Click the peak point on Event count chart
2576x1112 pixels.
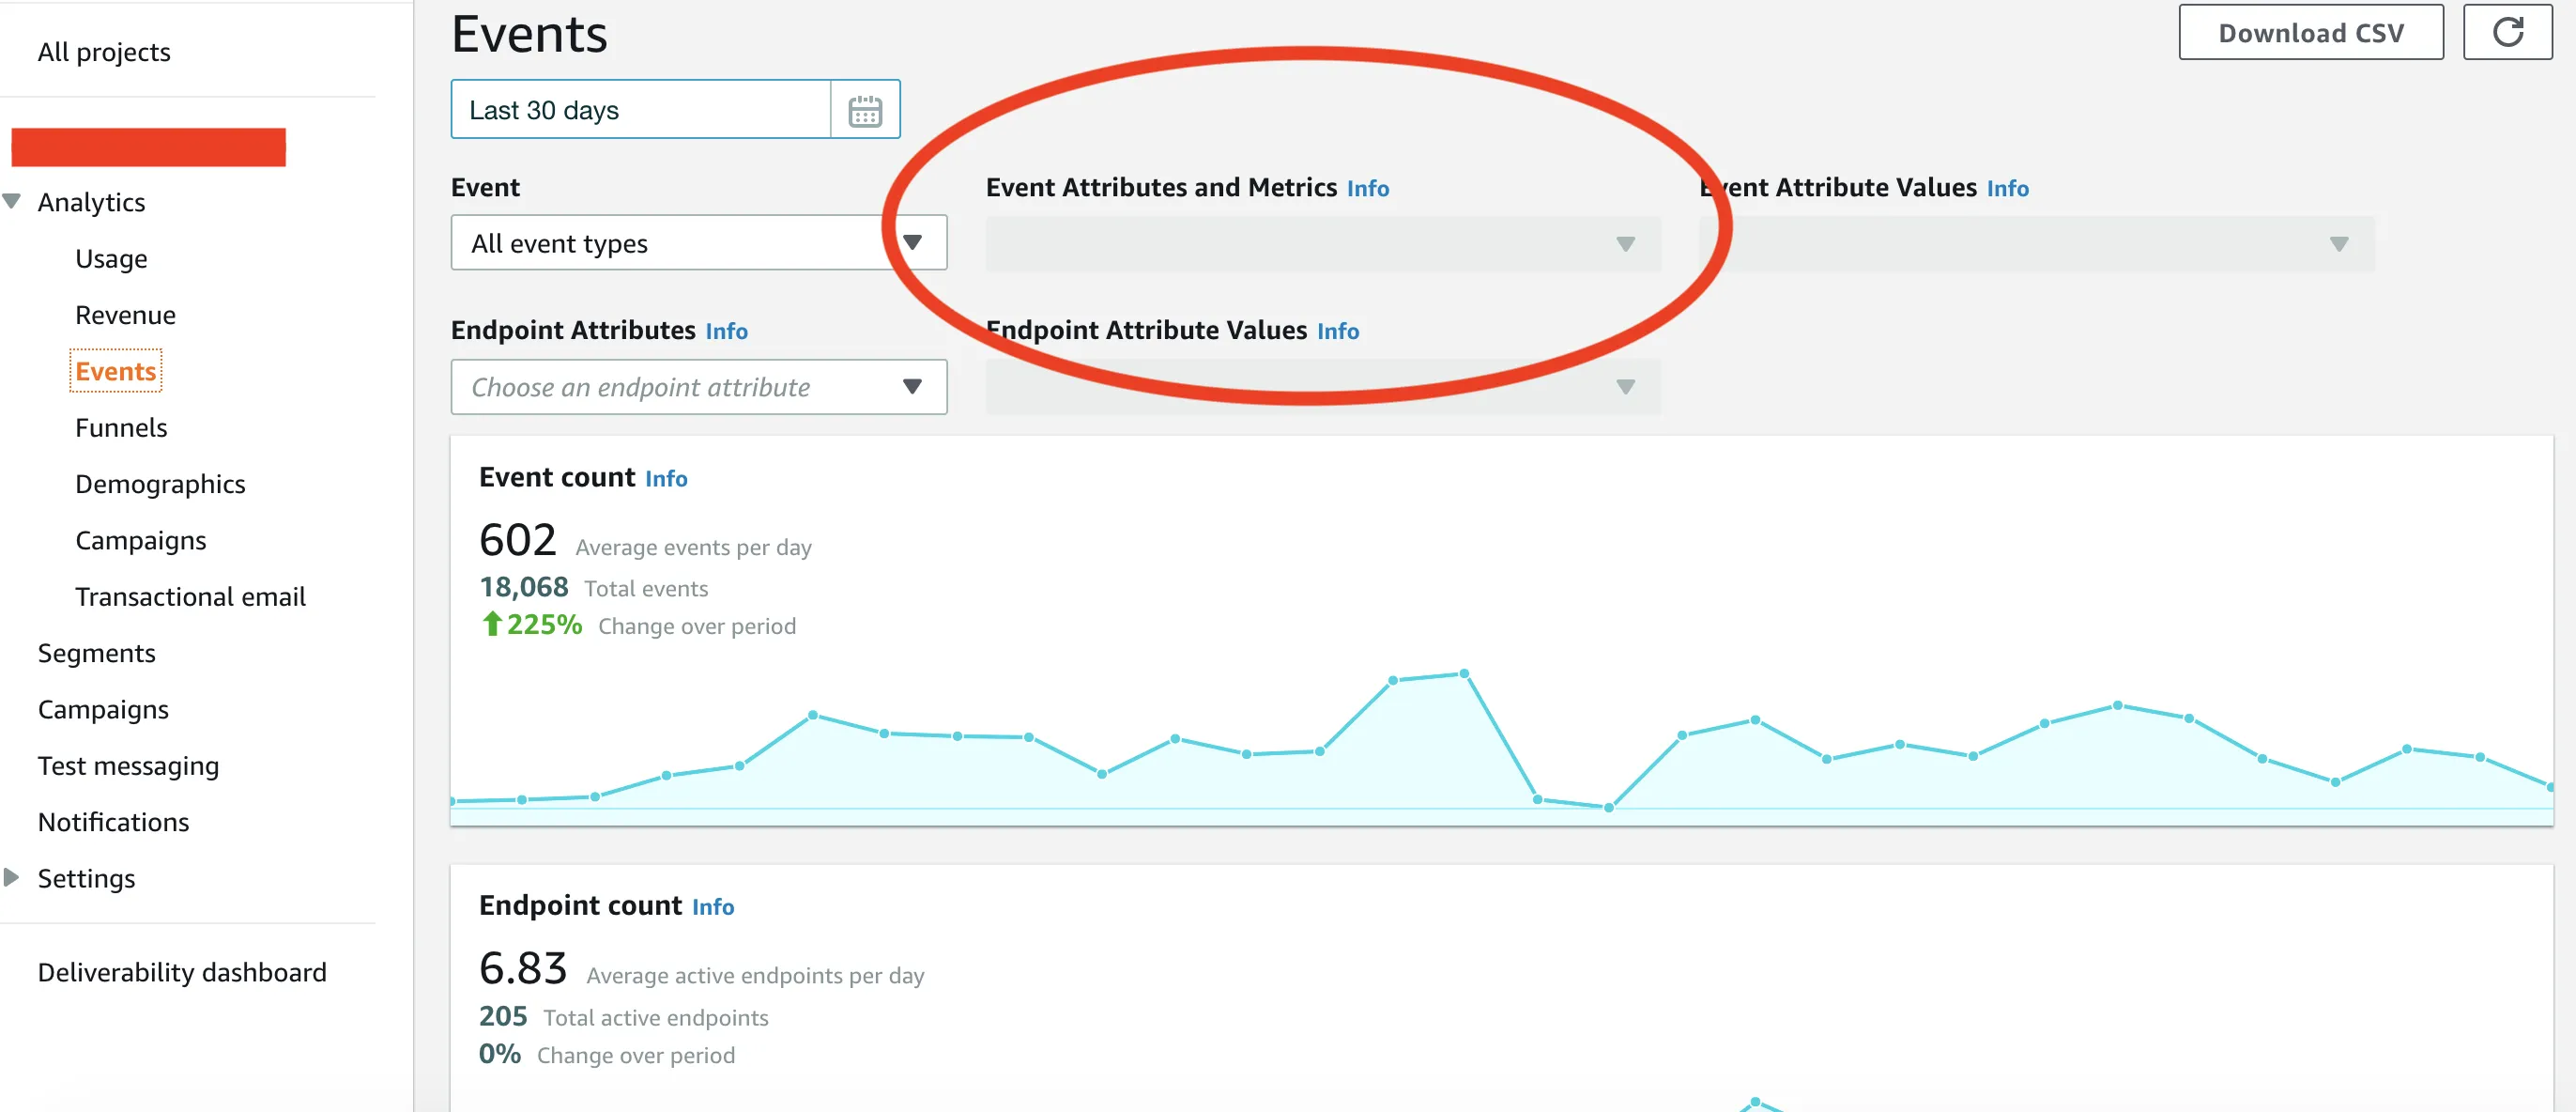pyautogui.click(x=1464, y=674)
